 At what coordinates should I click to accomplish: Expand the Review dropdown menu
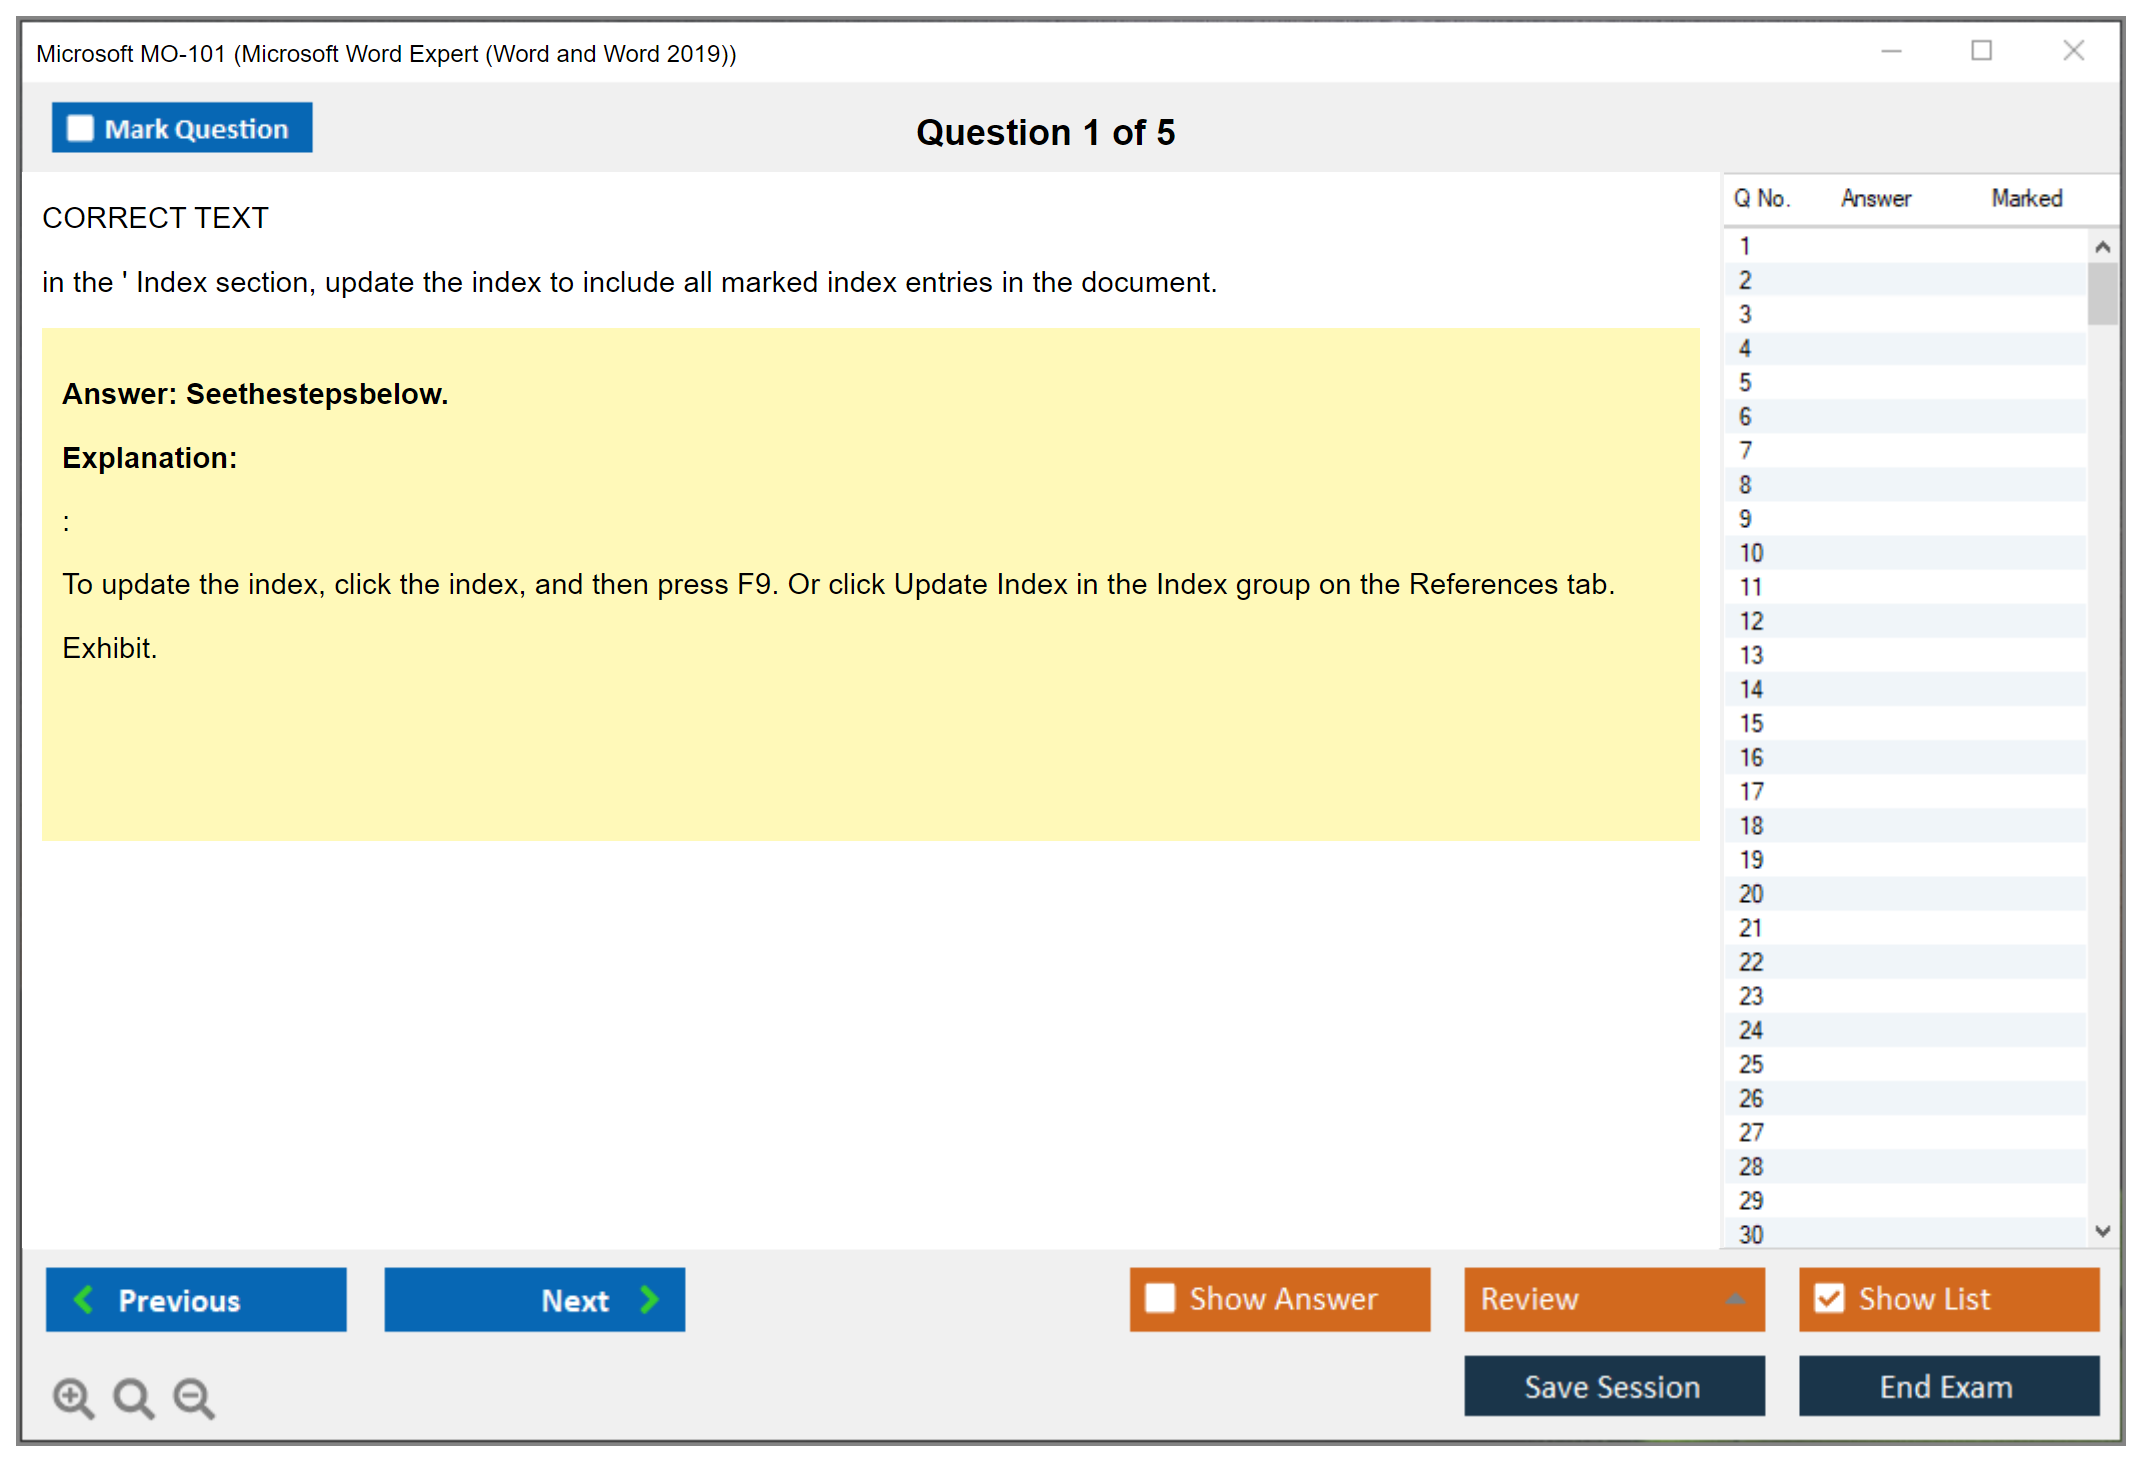[x=1735, y=1299]
